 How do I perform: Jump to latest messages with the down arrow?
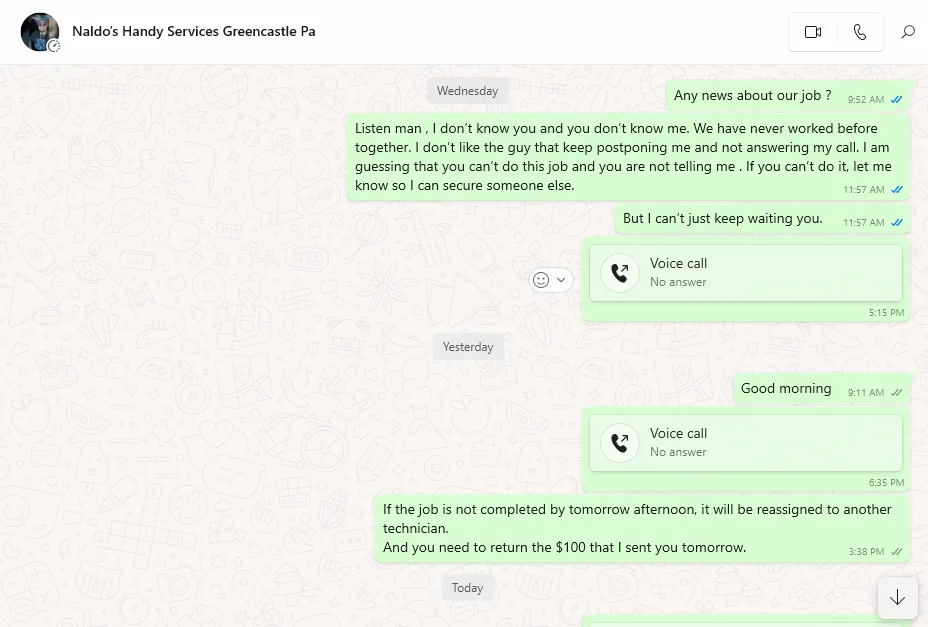897,597
